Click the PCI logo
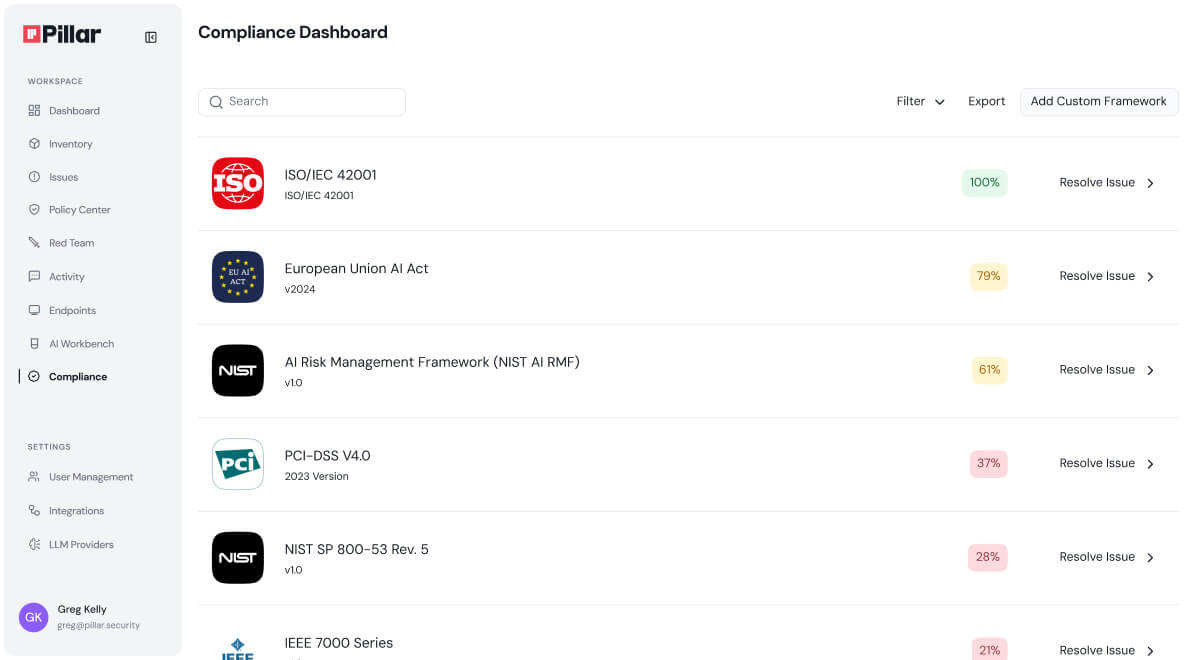Screen dimensions: 1200x660 (x=238, y=464)
